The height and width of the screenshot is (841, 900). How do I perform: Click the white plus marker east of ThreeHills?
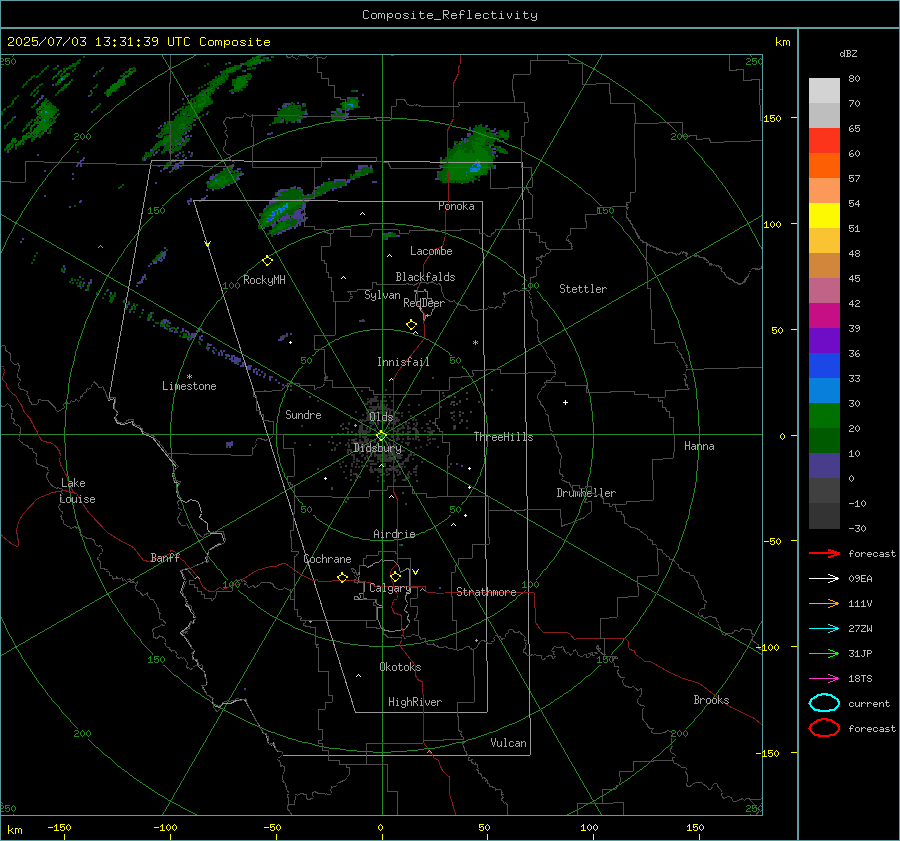coord(565,402)
